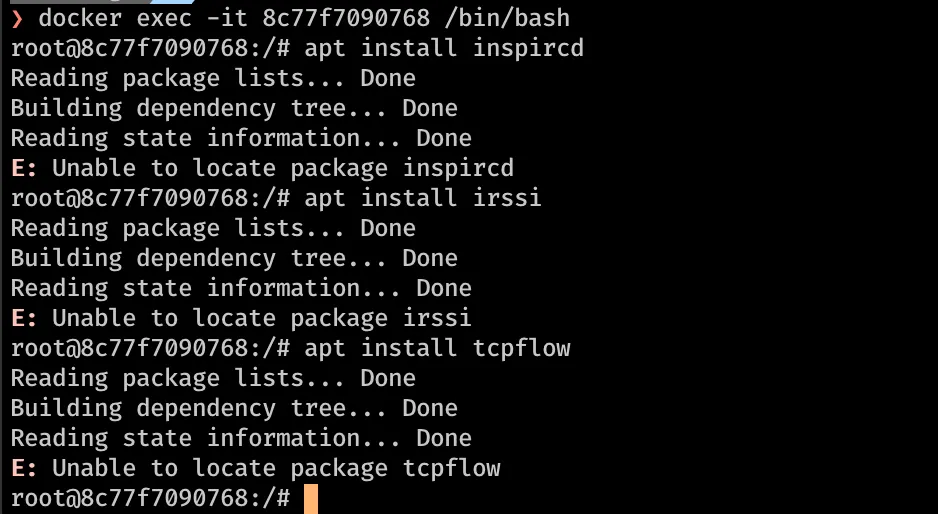This screenshot has height=514, width=938.
Task: Click root prompt before apt install irssi
Action: (150, 197)
